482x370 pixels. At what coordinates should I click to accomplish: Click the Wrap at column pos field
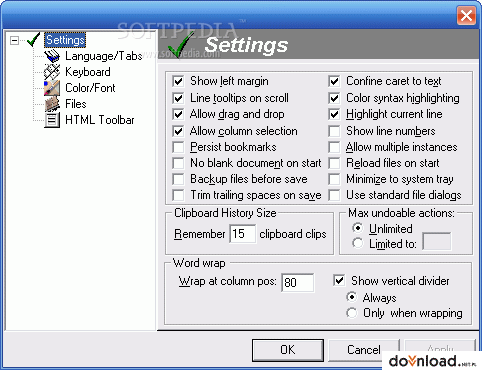298,283
